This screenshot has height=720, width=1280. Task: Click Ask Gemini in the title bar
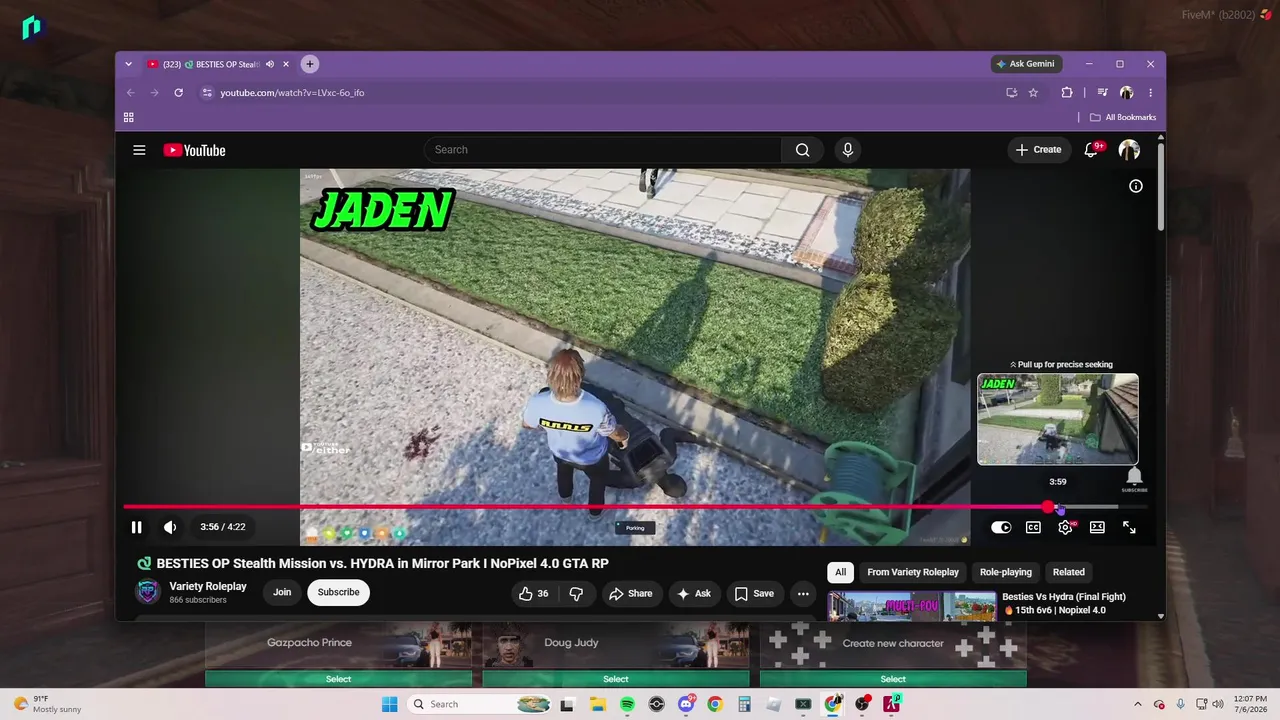coord(1025,64)
